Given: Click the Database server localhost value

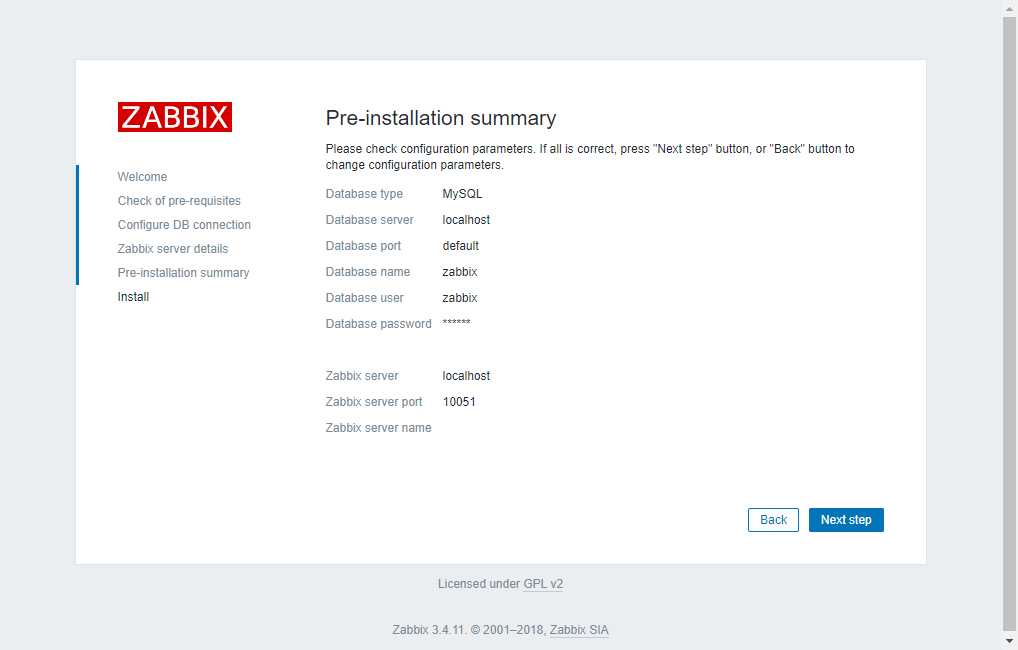Looking at the screenshot, I should click(466, 219).
